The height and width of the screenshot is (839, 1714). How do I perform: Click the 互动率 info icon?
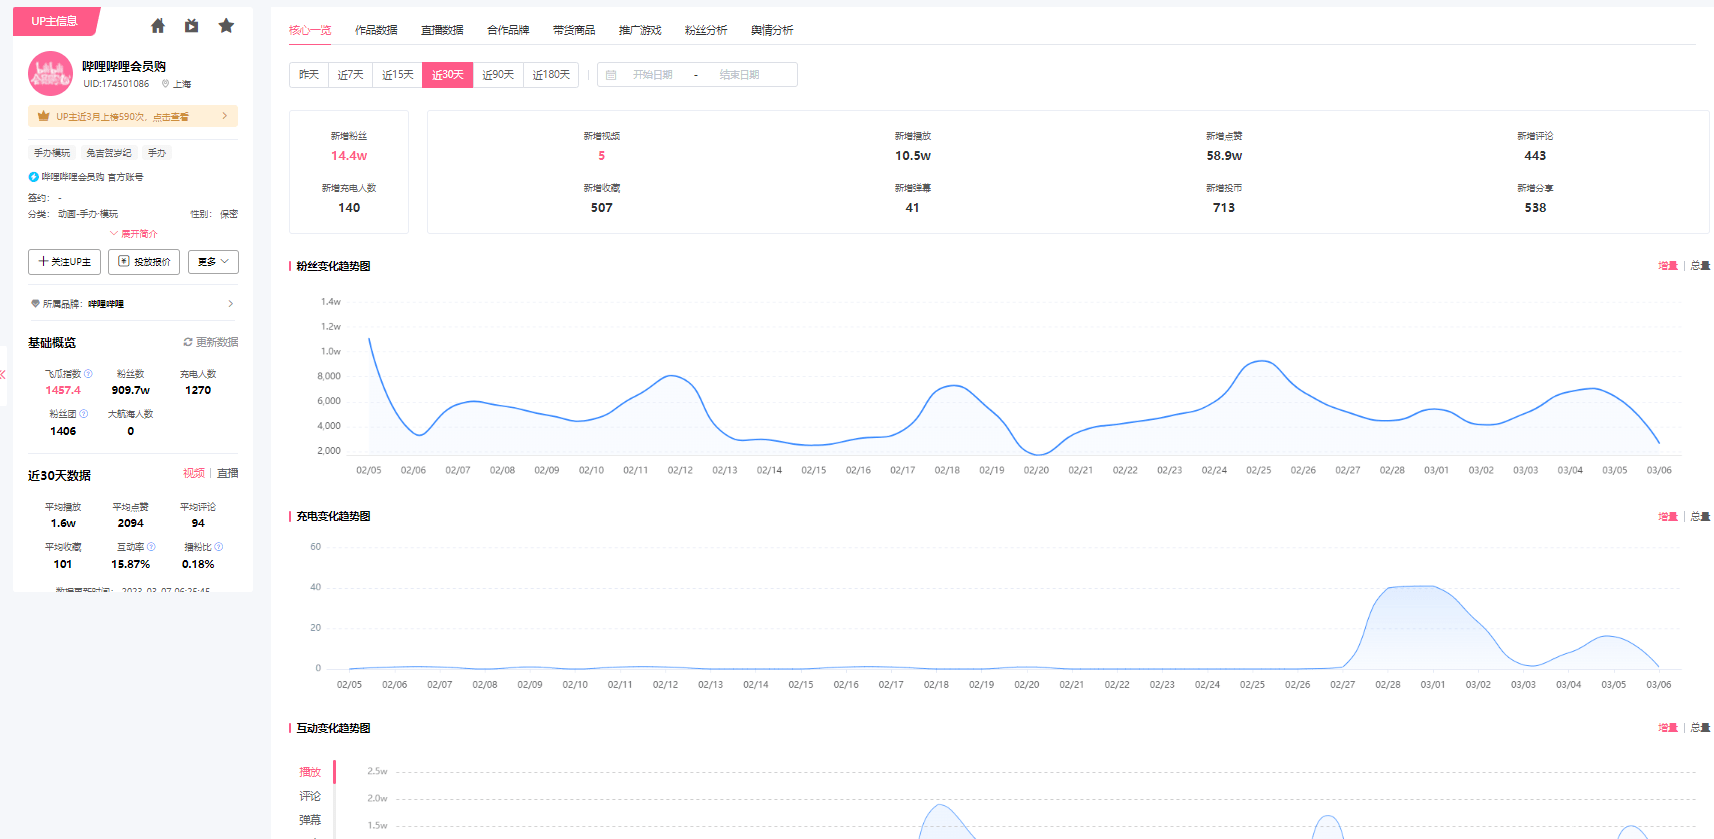click(x=151, y=547)
